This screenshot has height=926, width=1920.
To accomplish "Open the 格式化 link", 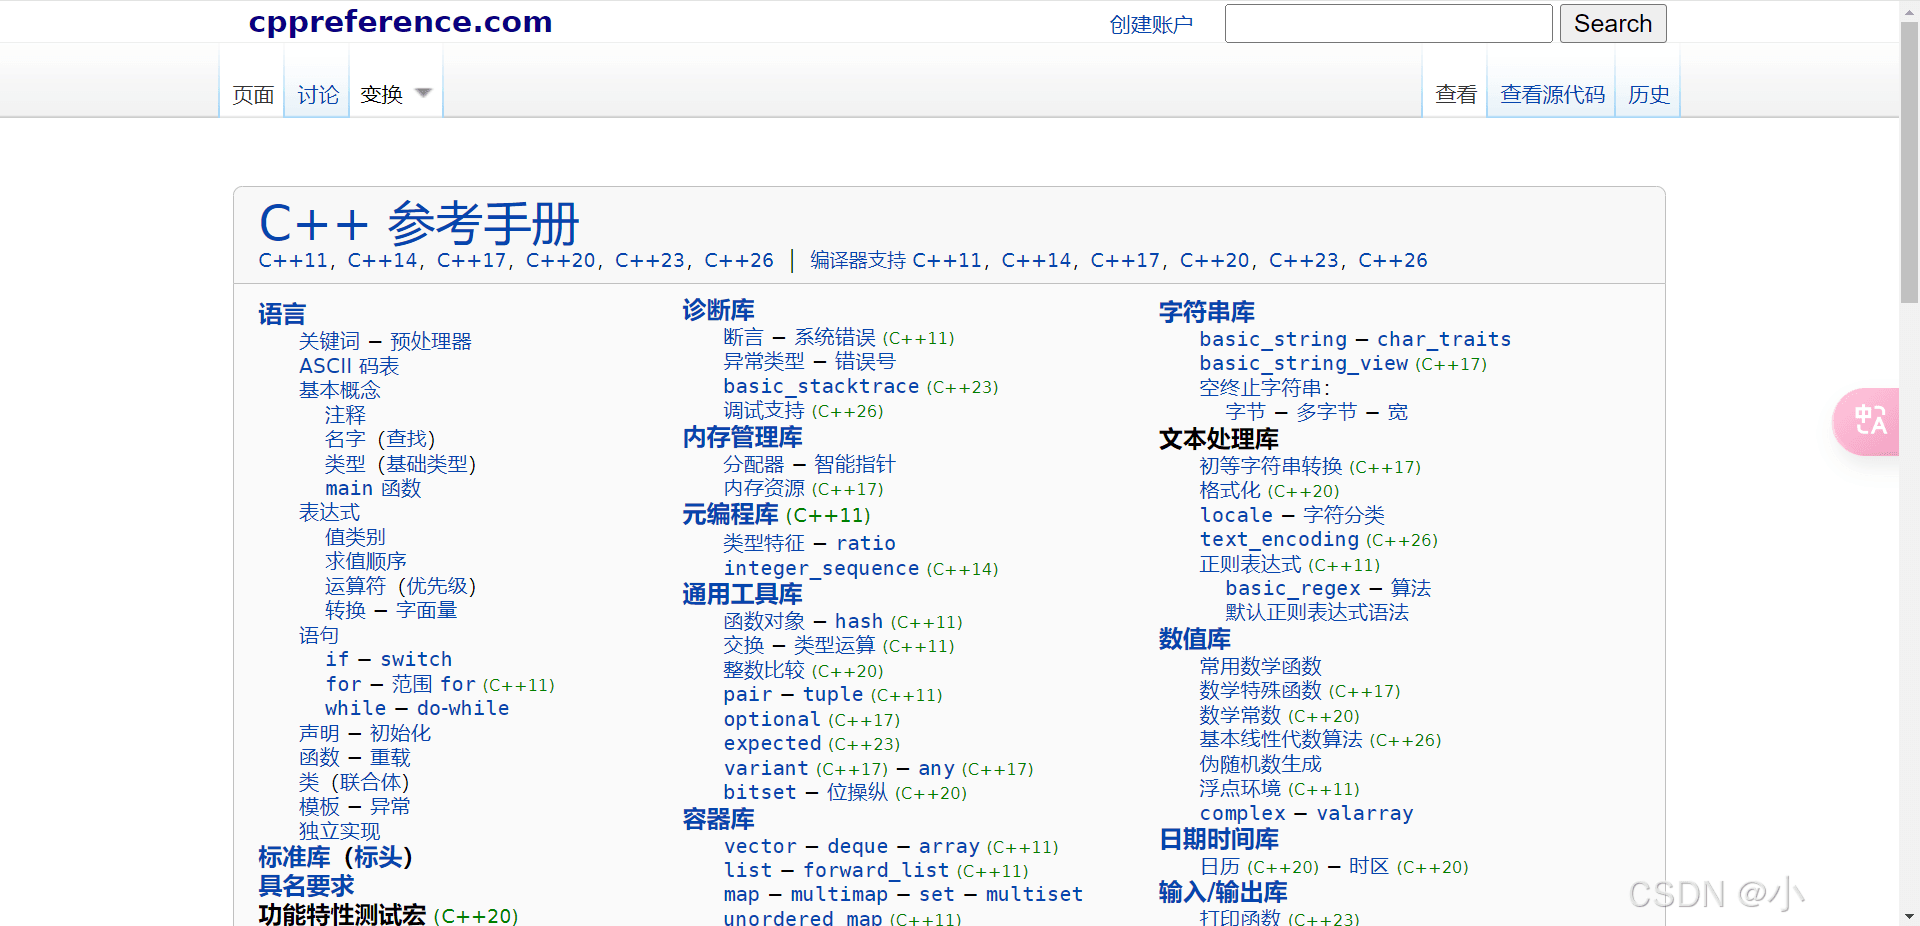I will (x=1230, y=490).
